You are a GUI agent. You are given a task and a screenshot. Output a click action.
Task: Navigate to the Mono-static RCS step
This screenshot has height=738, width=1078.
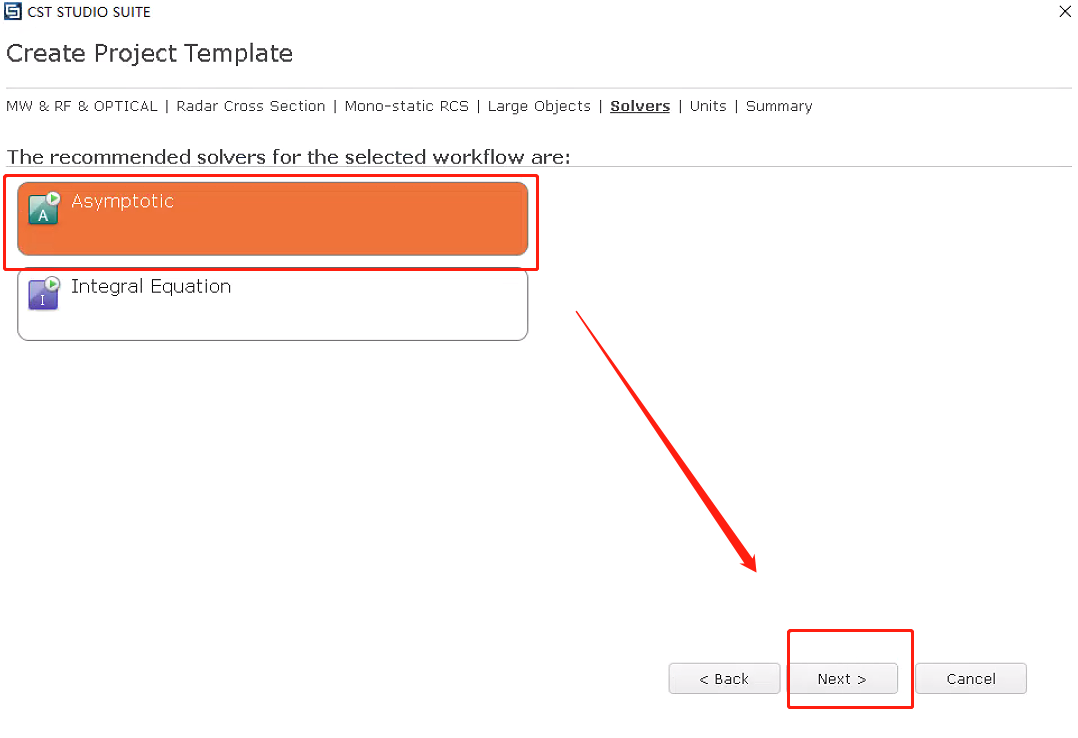[406, 106]
